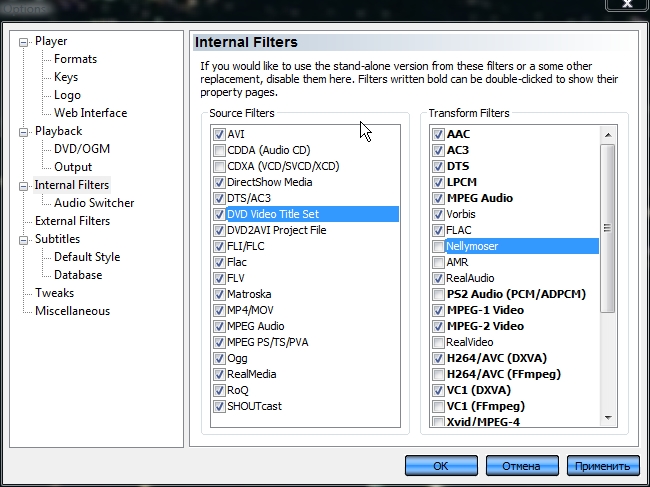Open the Web Interface settings page
This screenshot has width=650, height=487.
[90, 113]
